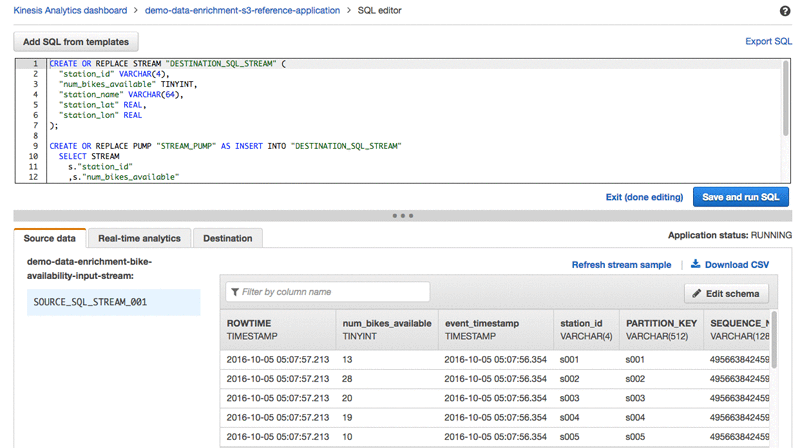Click the Export SQL link
This screenshot has height=448, width=800.
[768, 41]
